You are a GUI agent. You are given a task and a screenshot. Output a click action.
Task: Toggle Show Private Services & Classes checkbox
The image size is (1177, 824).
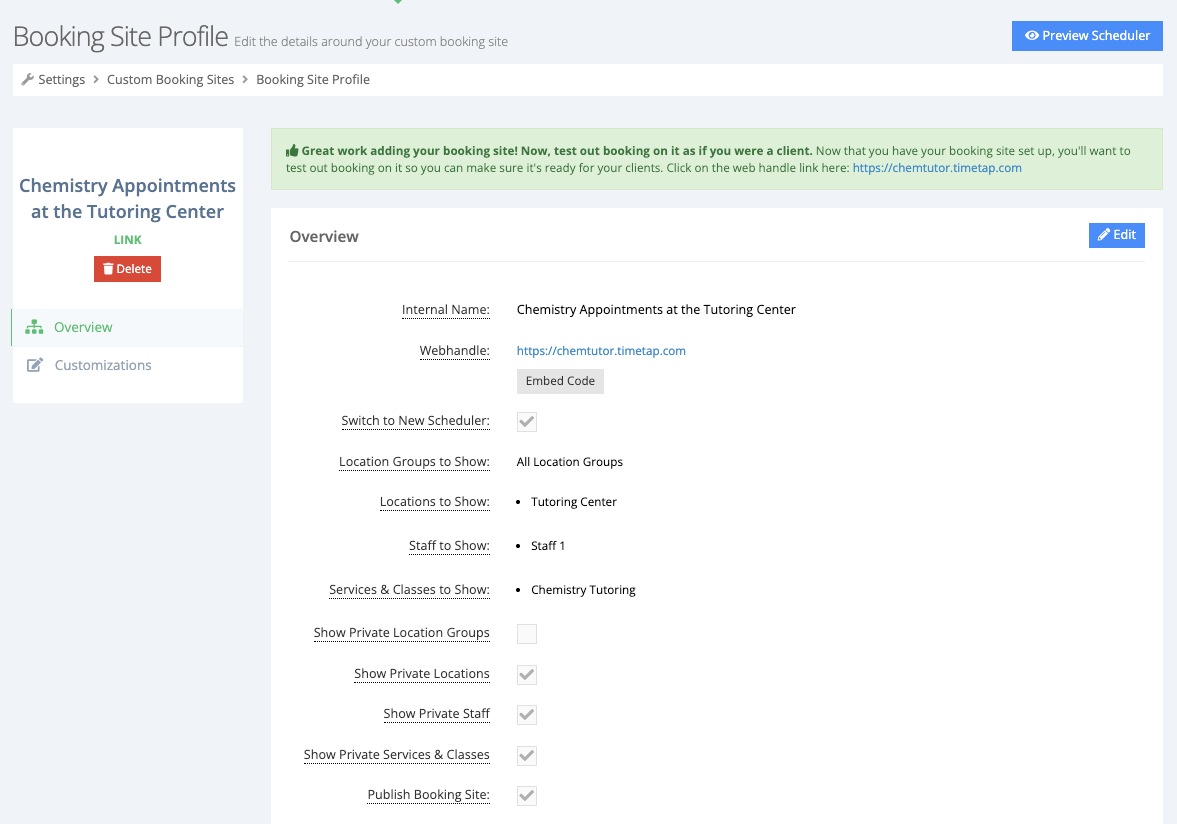click(x=527, y=756)
